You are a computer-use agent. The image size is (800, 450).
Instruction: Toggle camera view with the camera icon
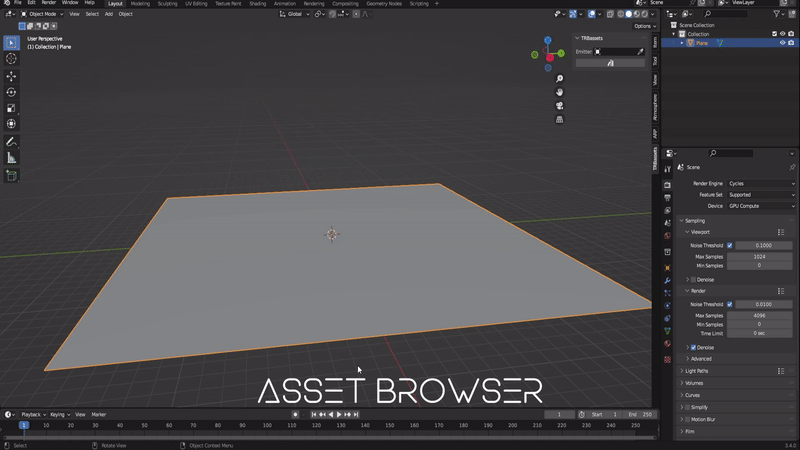(560, 106)
